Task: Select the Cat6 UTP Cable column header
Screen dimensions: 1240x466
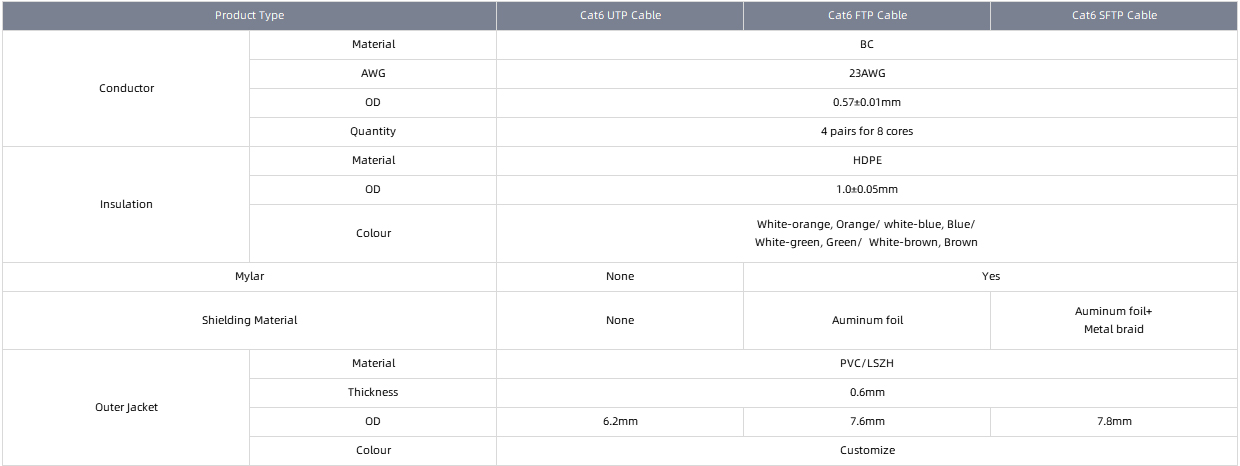Action: click(620, 15)
